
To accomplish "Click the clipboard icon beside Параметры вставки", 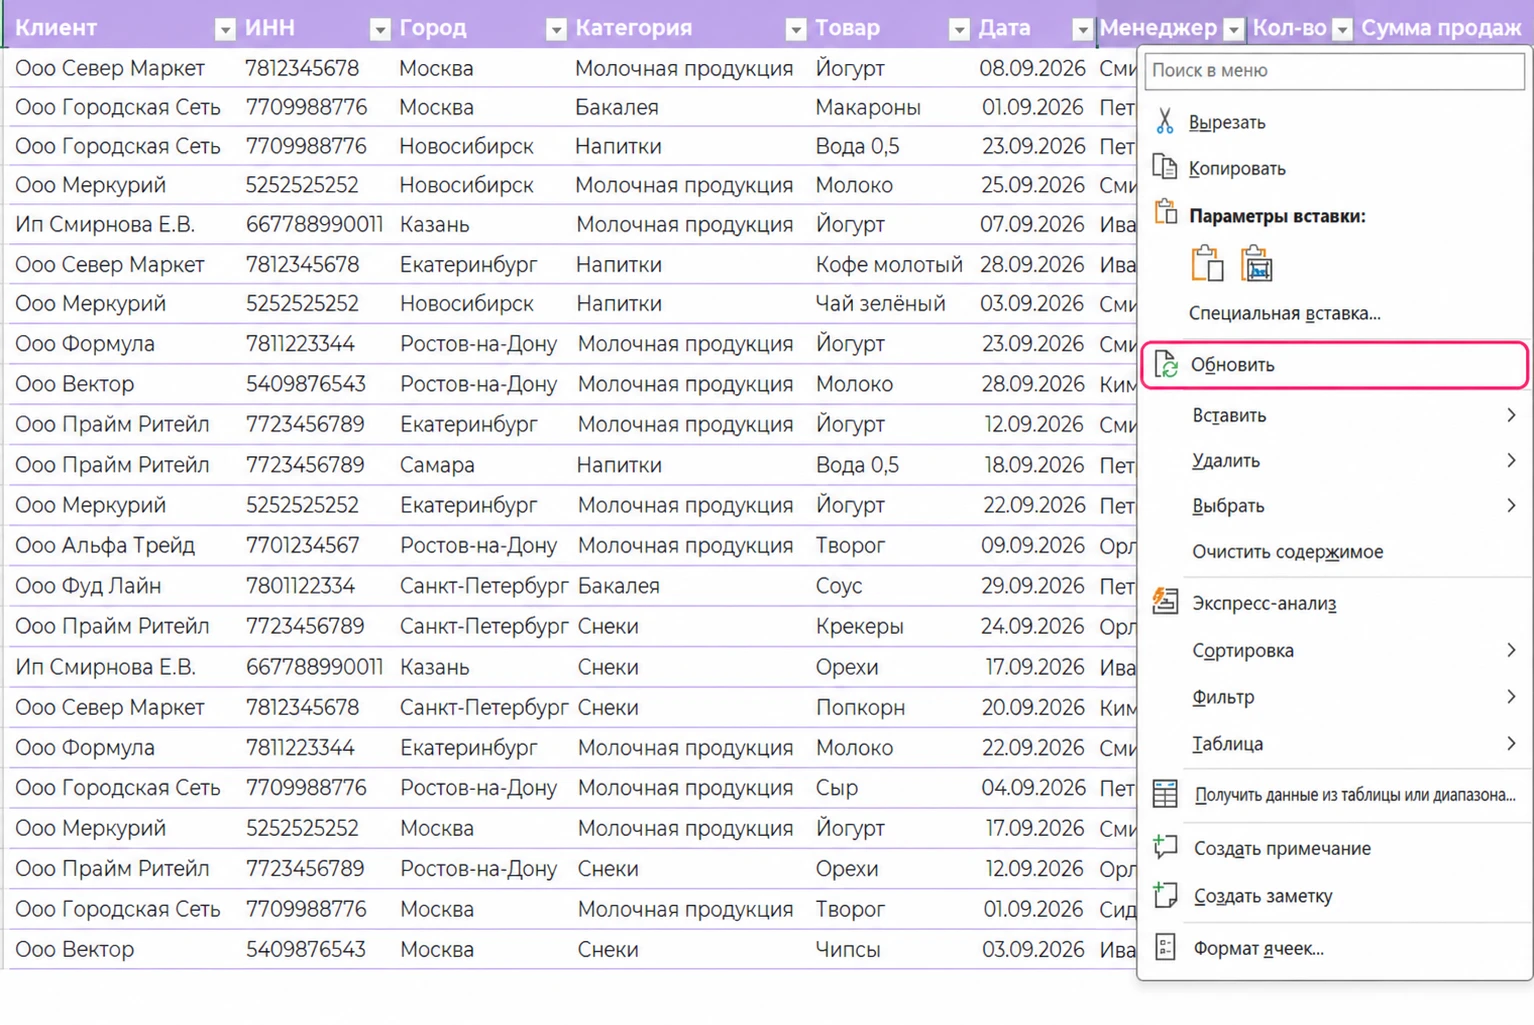I will (x=1165, y=212).
